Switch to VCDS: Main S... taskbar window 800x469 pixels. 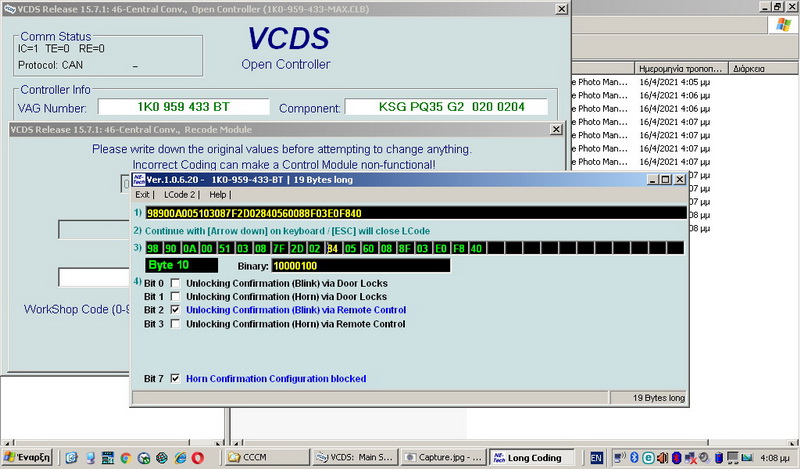[355, 457]
